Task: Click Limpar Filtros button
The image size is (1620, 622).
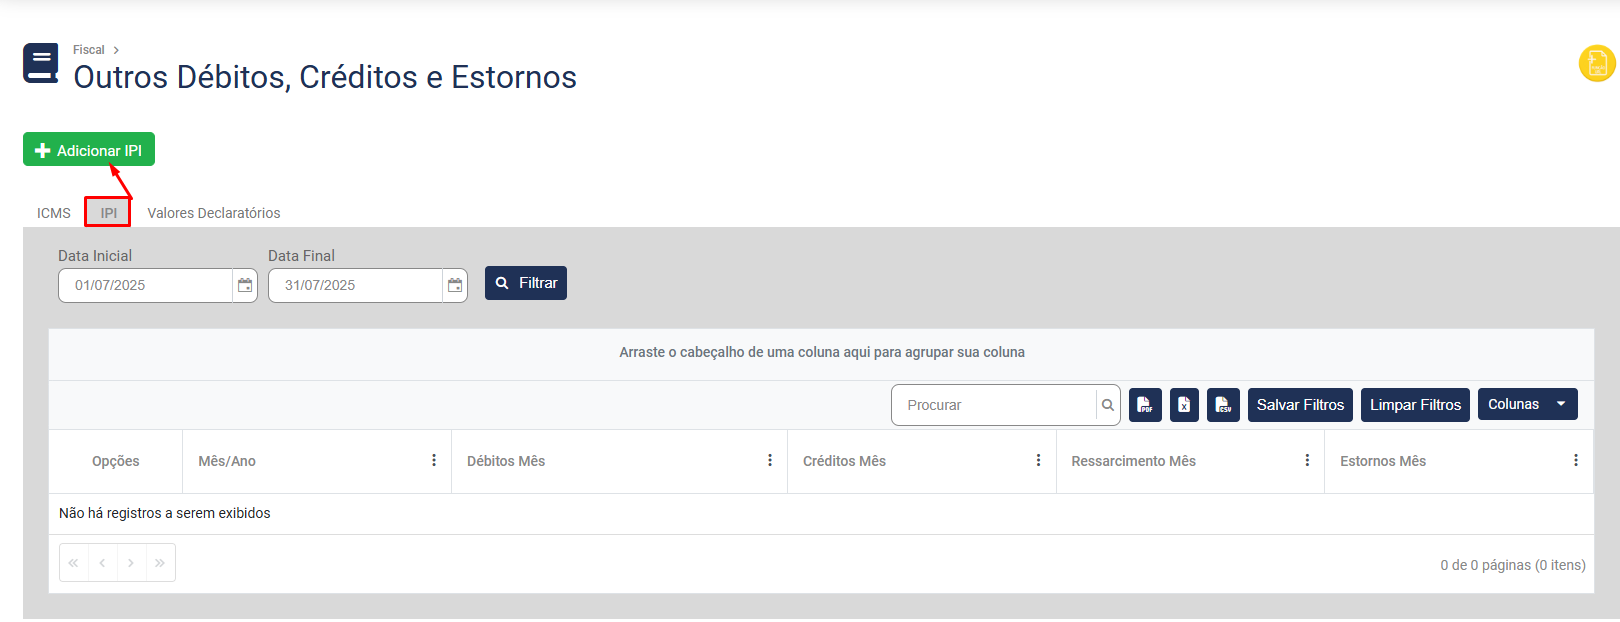Action: (x=1415, y=405)
